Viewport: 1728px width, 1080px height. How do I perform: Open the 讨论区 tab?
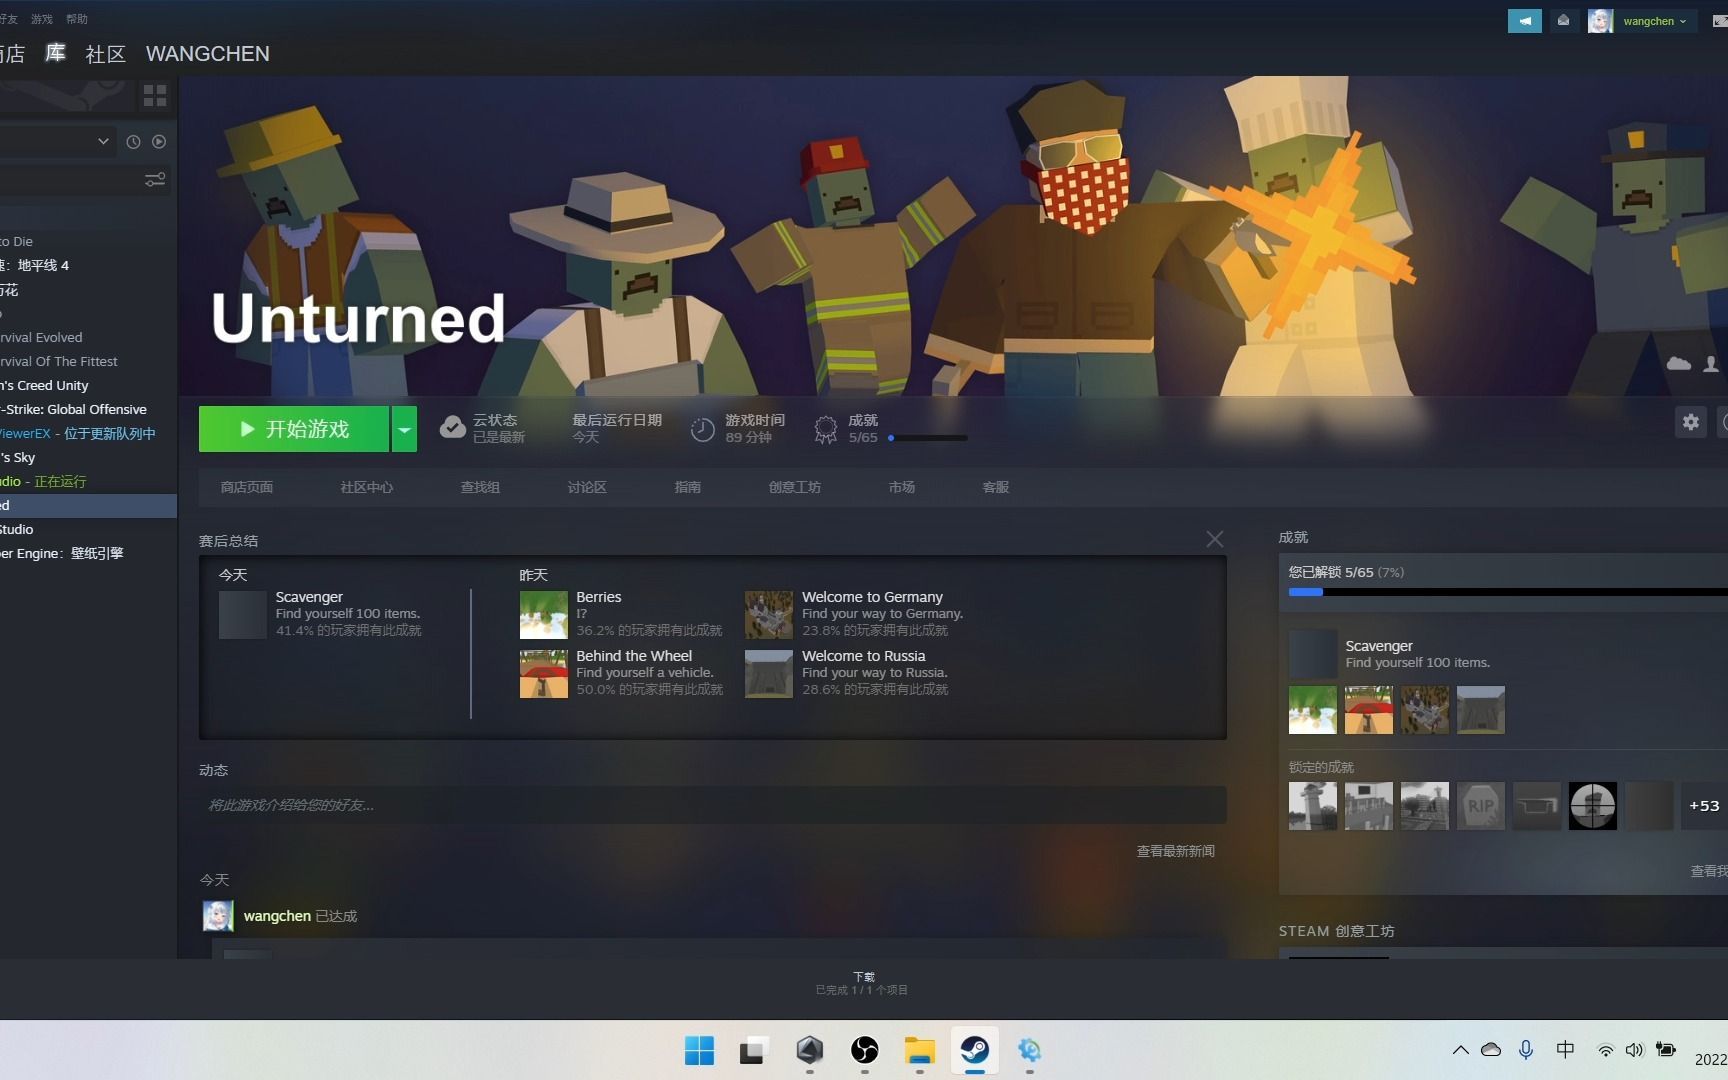pos(587,487)
